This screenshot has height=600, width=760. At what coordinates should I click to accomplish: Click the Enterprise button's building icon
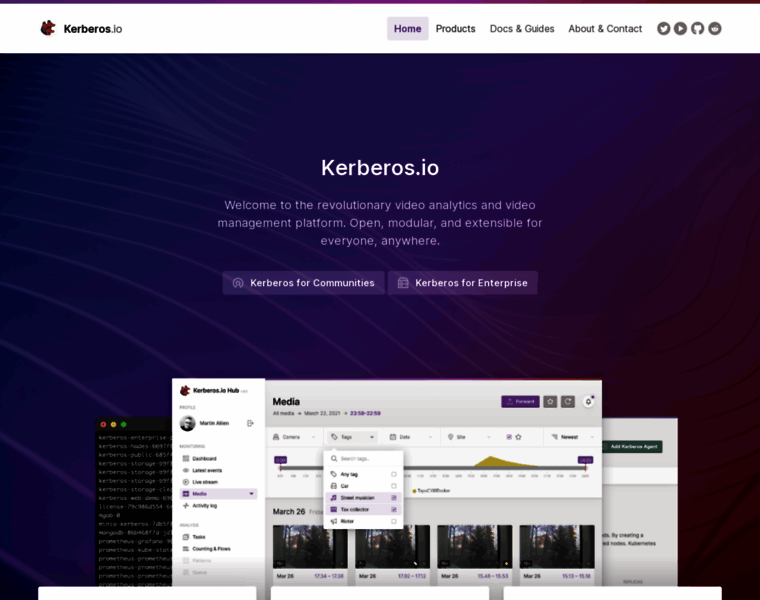click(403, 283)
